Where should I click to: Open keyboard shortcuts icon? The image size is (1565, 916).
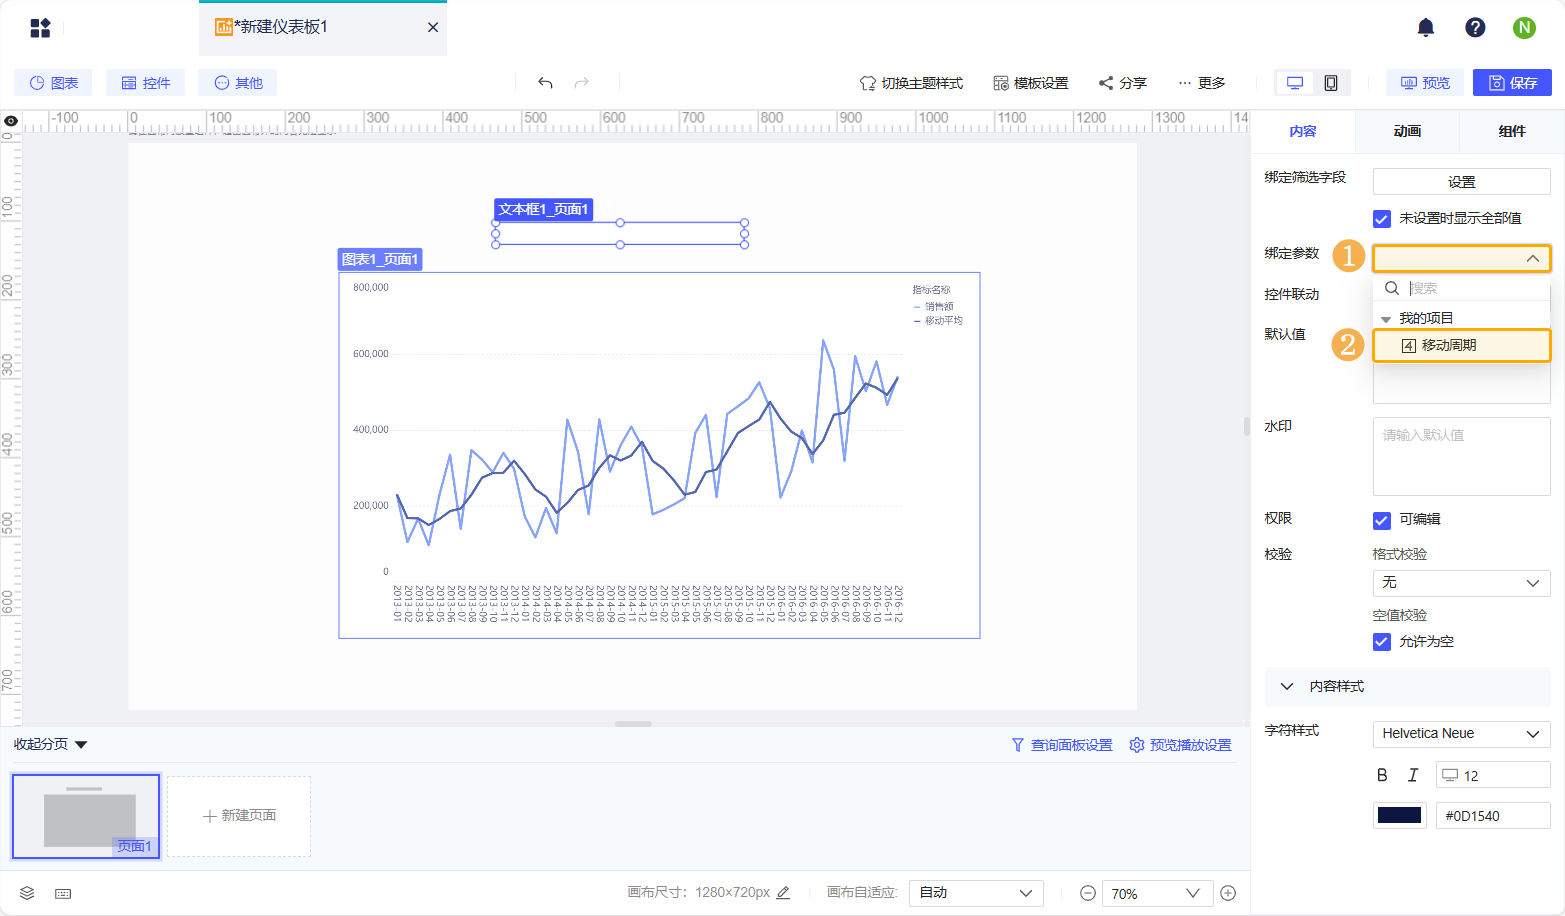pyautogui.click(x=63, y=893)
